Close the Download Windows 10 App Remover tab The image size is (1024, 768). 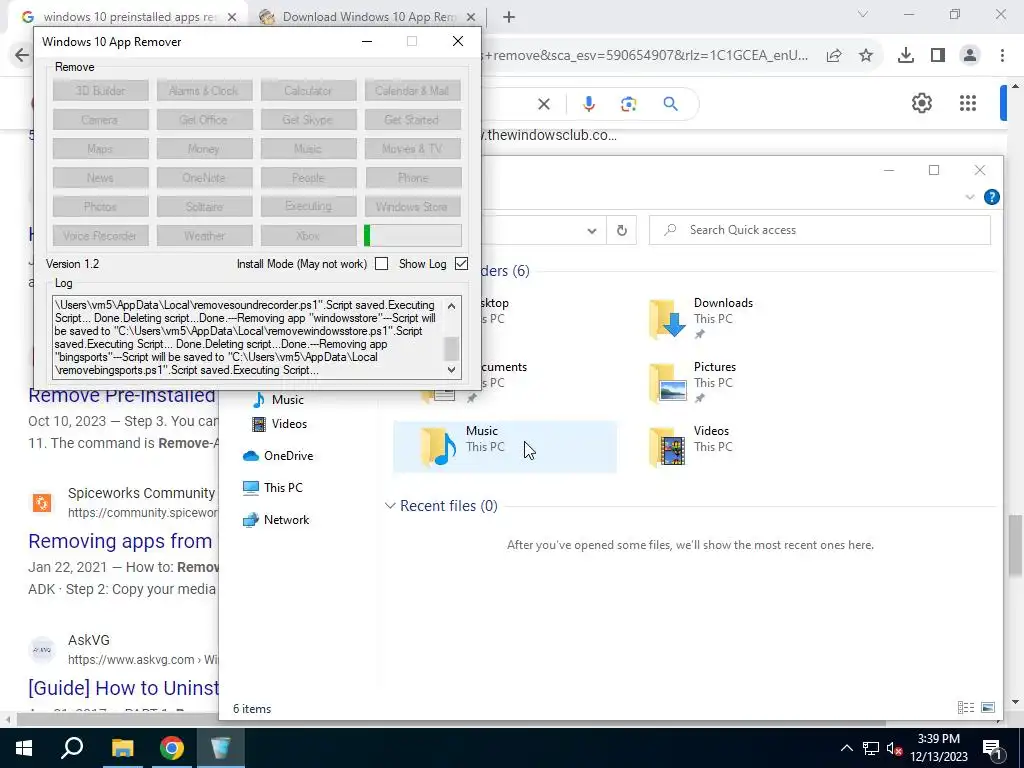coord(470,17)
